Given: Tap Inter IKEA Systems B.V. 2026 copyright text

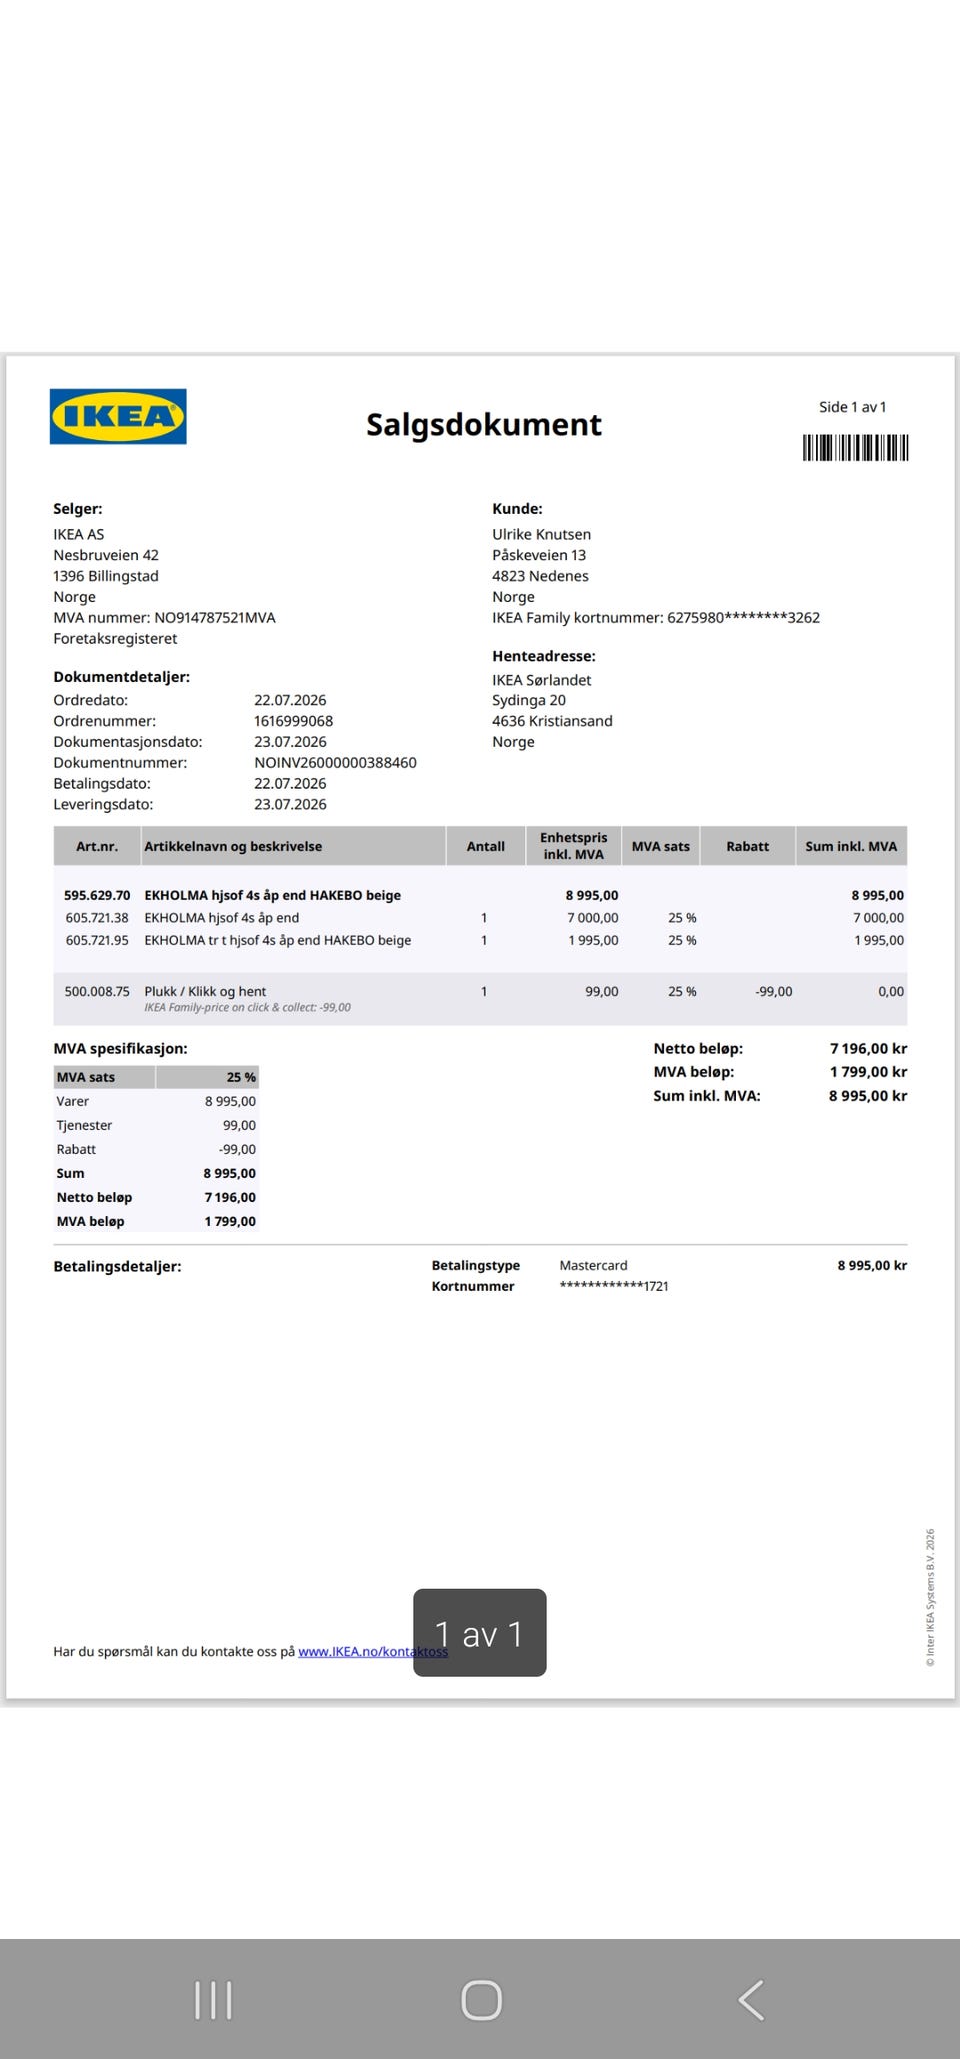Looking at the screenshot, I should (930, 1597).
